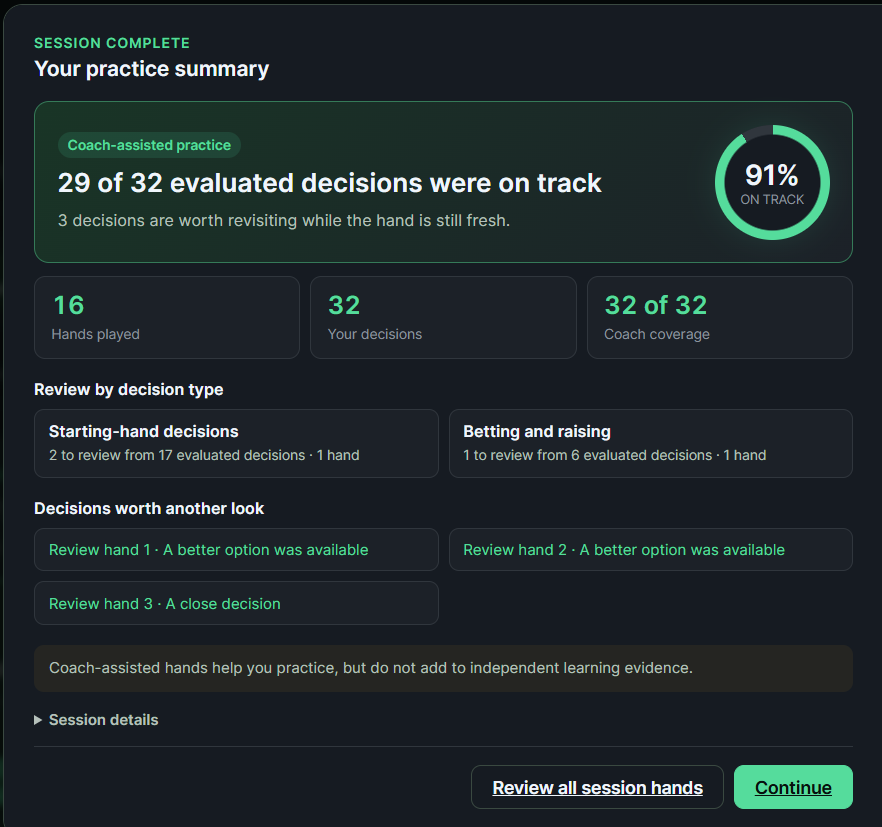Click the '29 of 32 evaluated decisions' headline
This screenshot has width=882, height=827.
point(330,183)
